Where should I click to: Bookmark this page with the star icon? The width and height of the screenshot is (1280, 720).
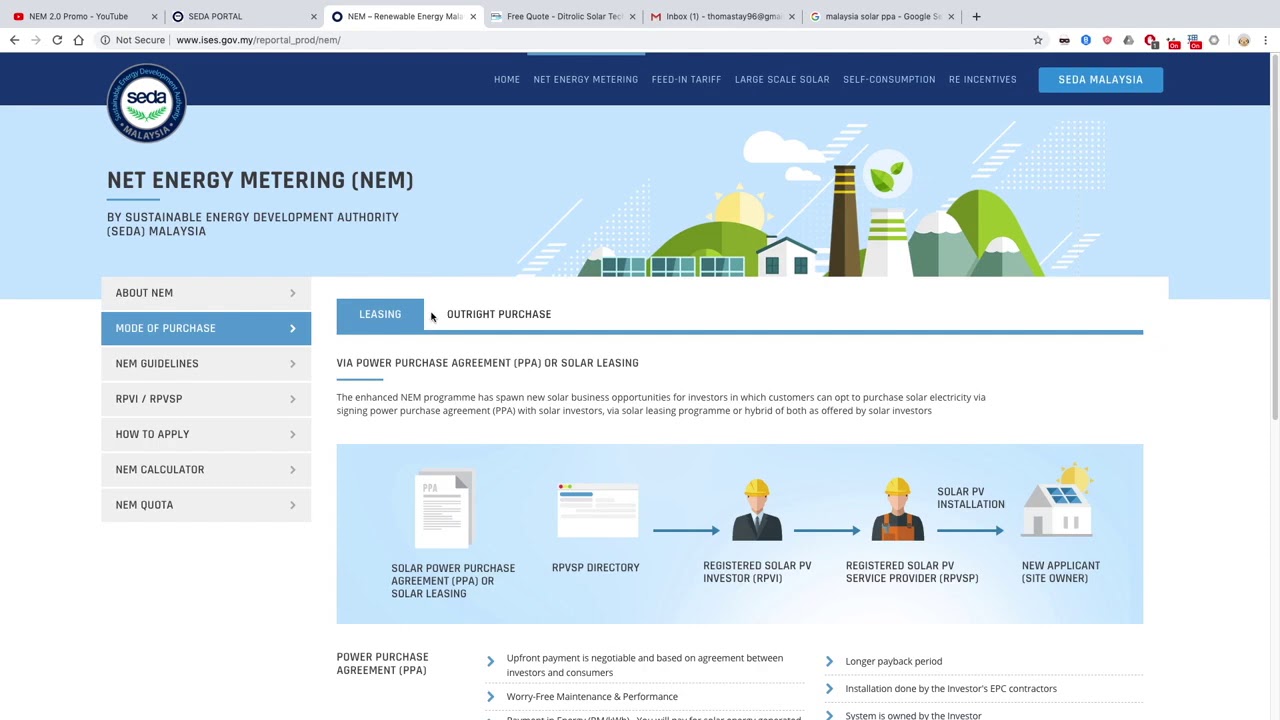(x=1038, y=40)
